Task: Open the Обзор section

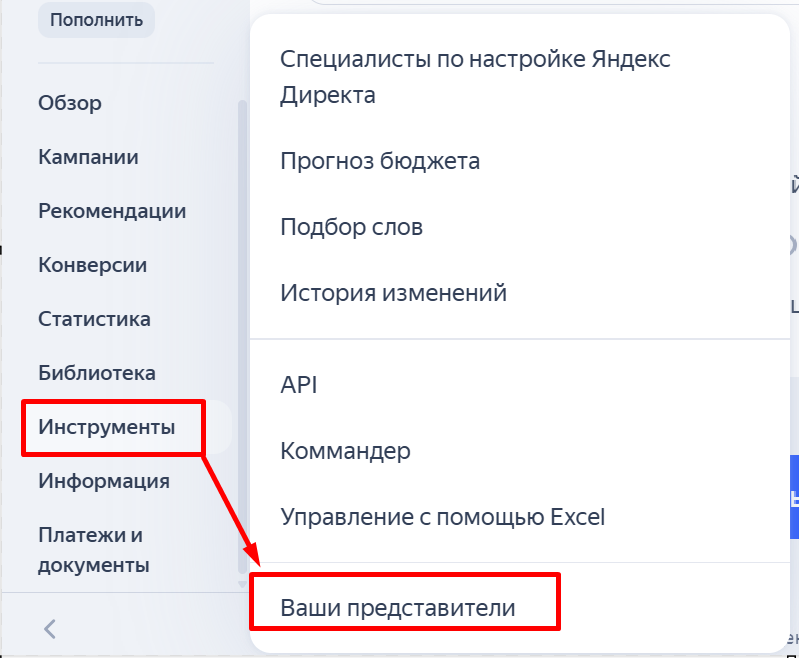Action: (70, 102)
